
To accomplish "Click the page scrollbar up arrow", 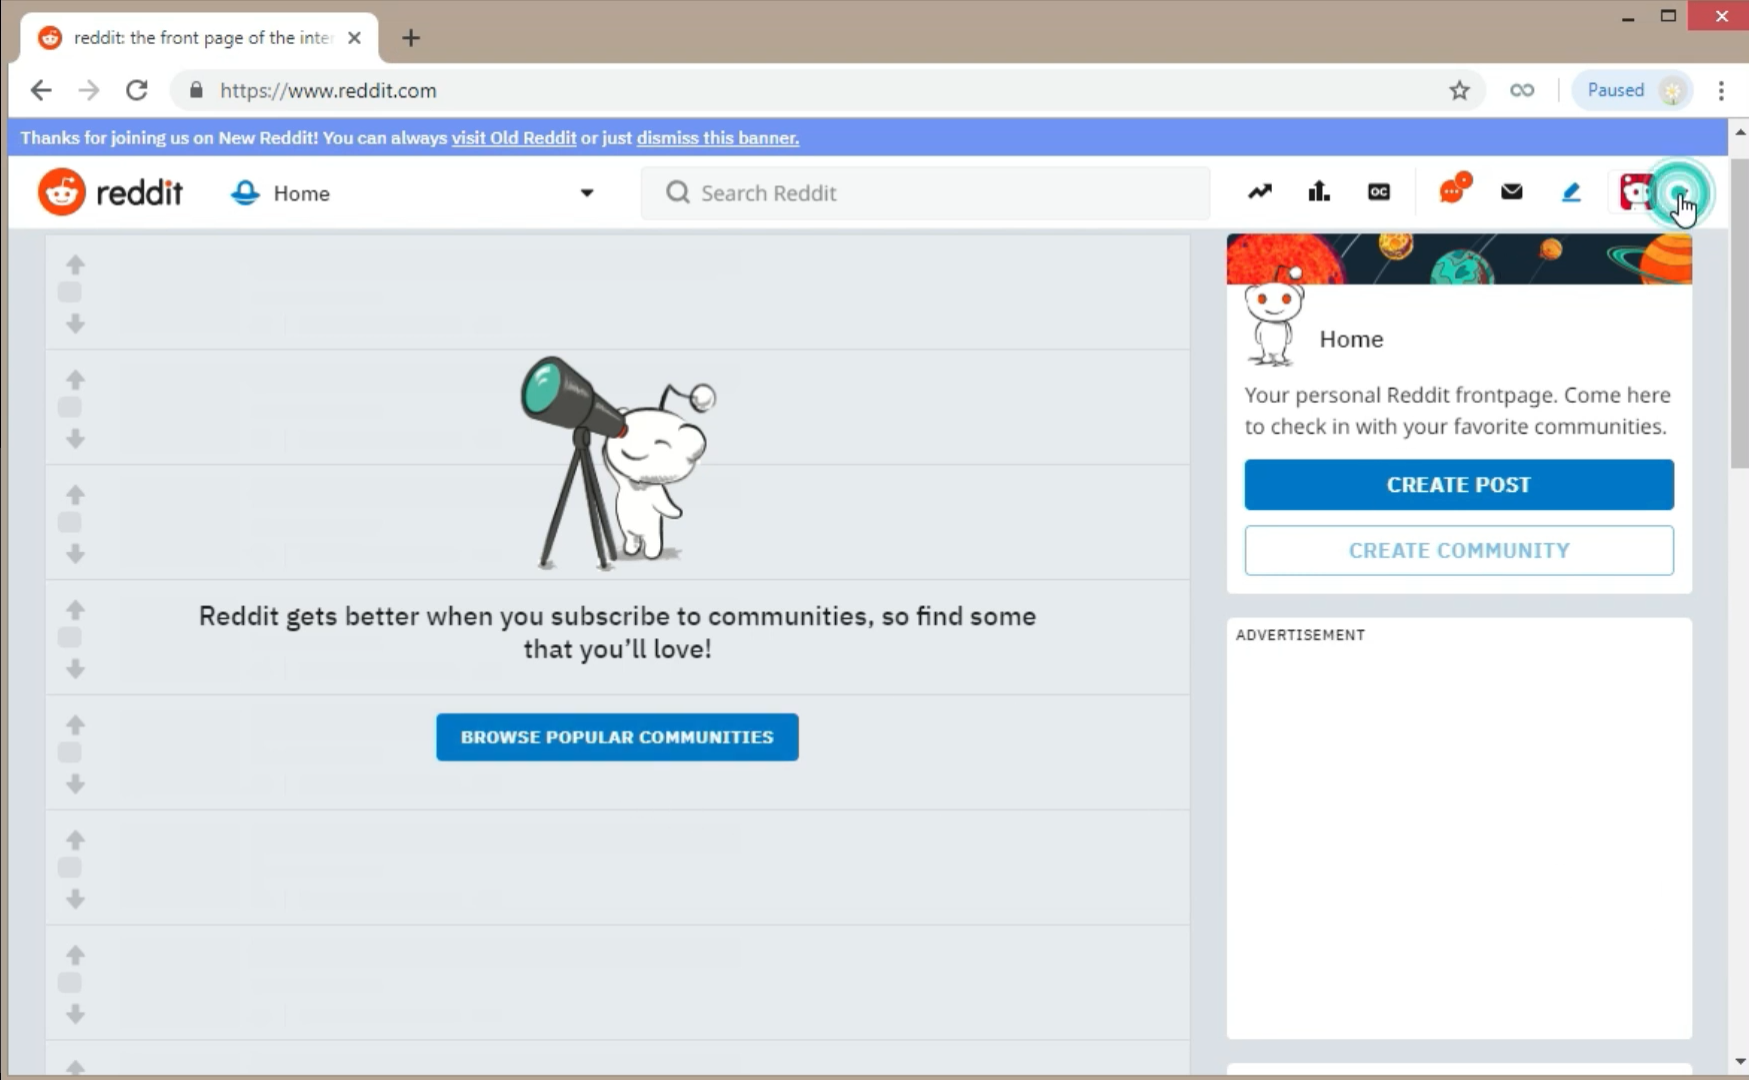I will coord(1740,132).
